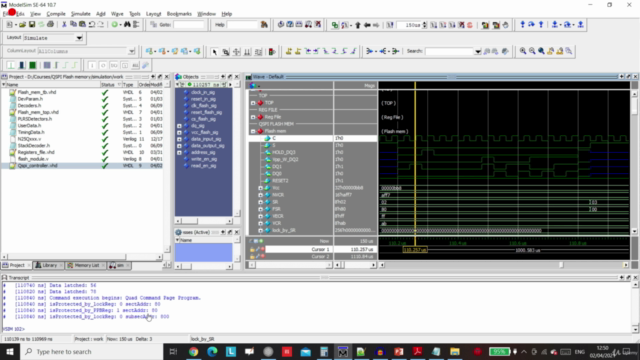Viewport: 640px width, 360px height.
Task: Open the Simulate menu
Action: 80,14
